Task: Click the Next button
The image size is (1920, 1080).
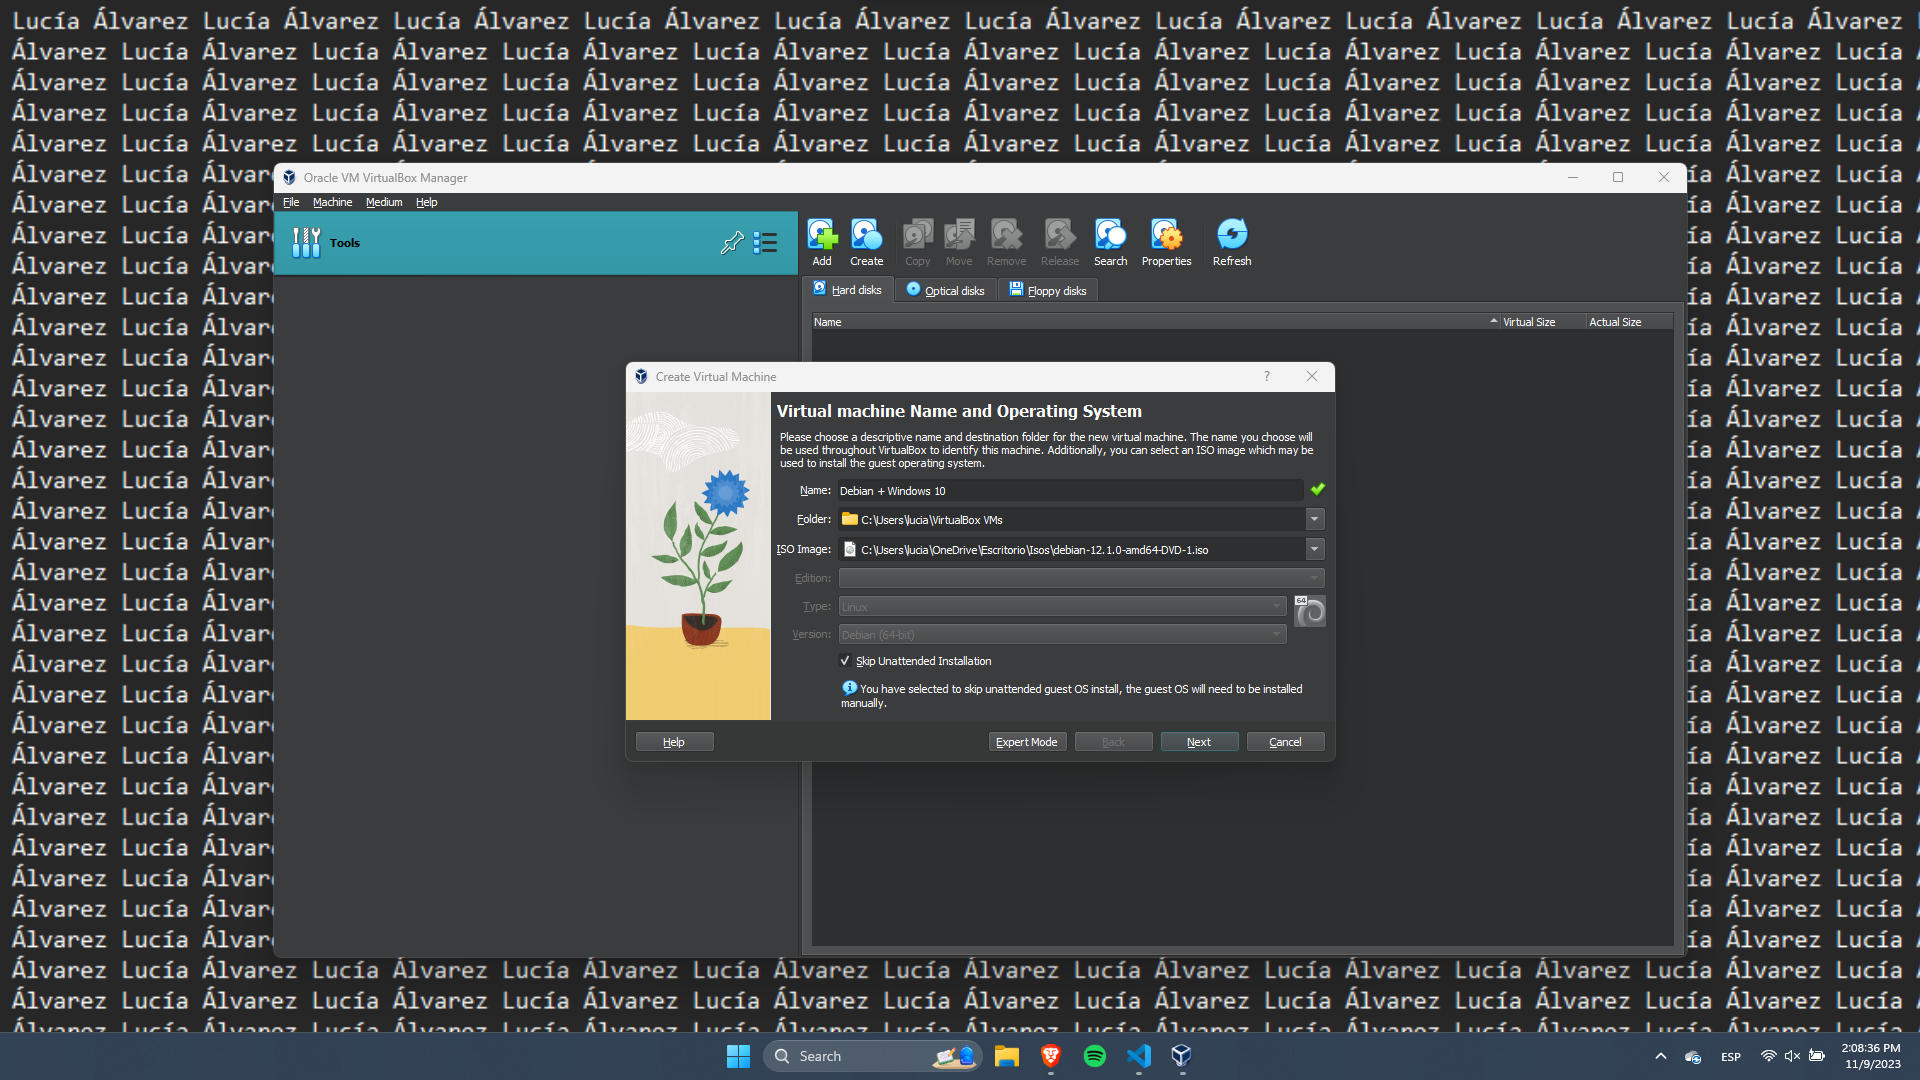Action: click(1199, 742)
